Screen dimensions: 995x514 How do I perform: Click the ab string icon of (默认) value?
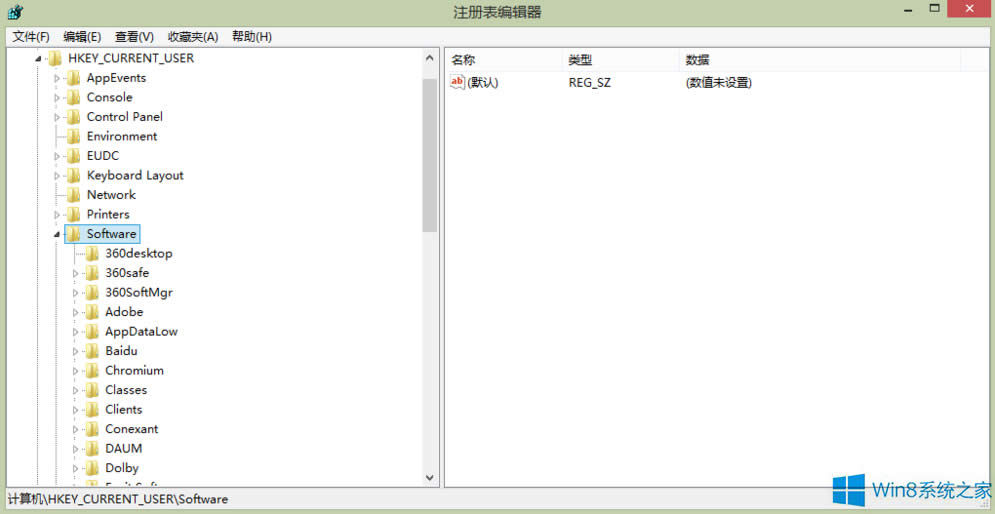pos(458,82)
